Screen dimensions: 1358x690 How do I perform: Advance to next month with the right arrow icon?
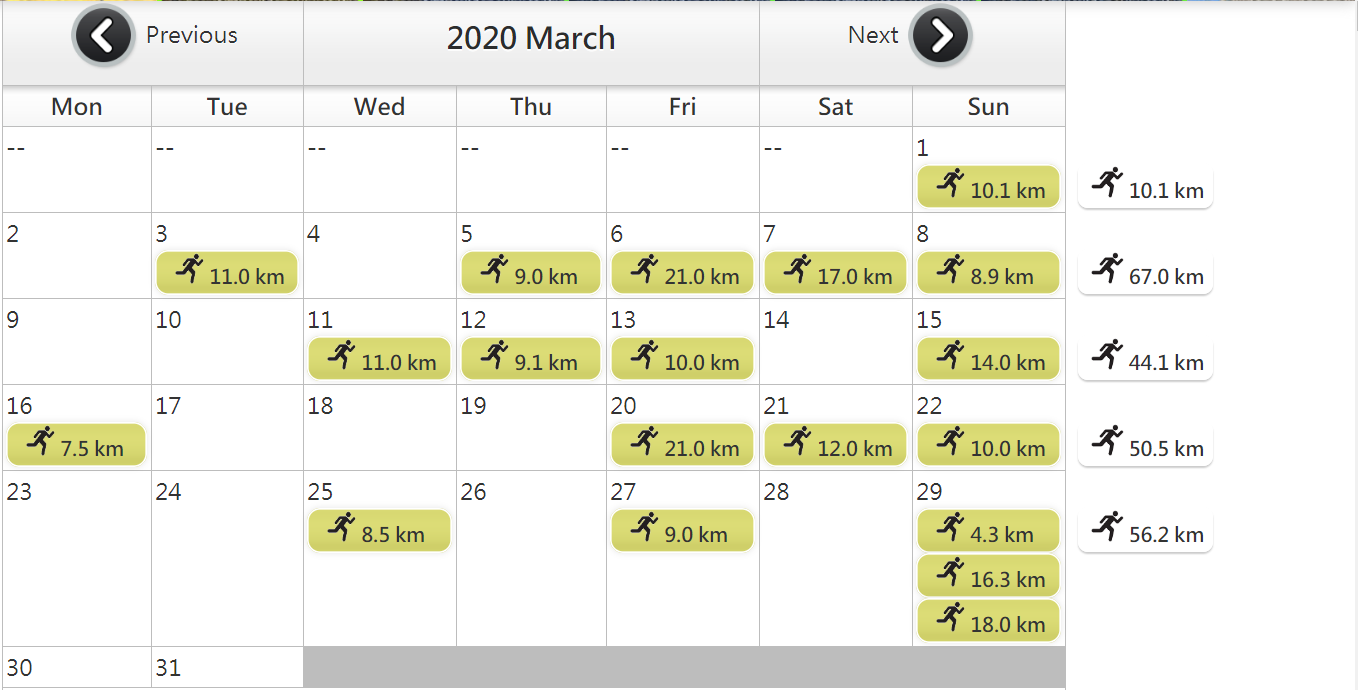point(940,36)
